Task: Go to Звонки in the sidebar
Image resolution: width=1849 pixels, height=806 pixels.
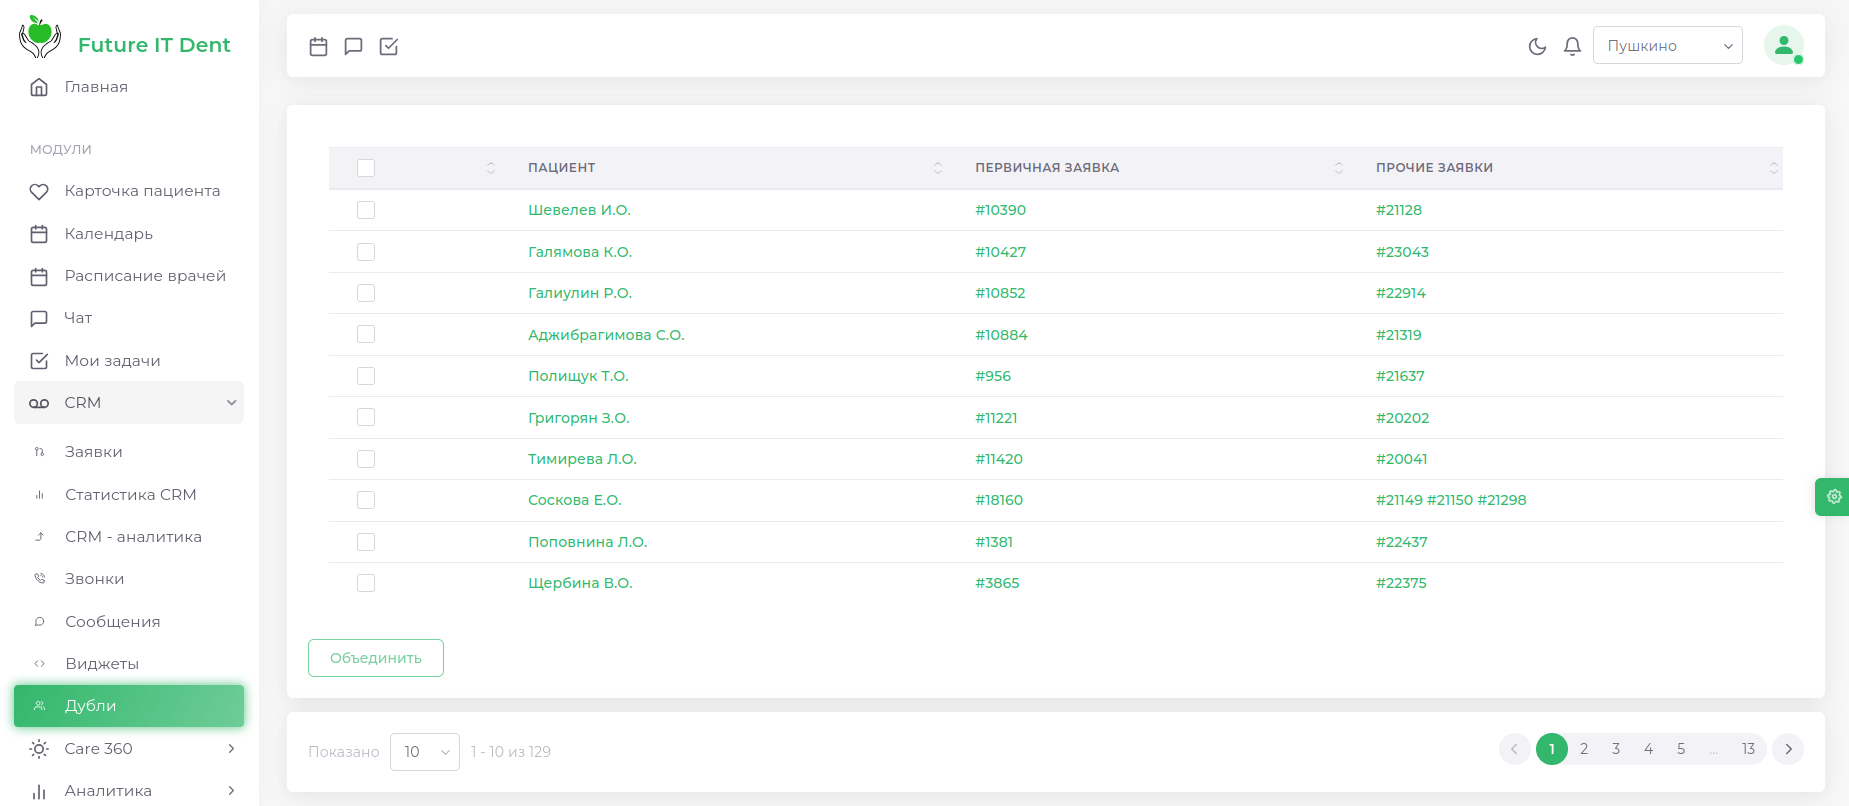Action: tap(95, 579)
